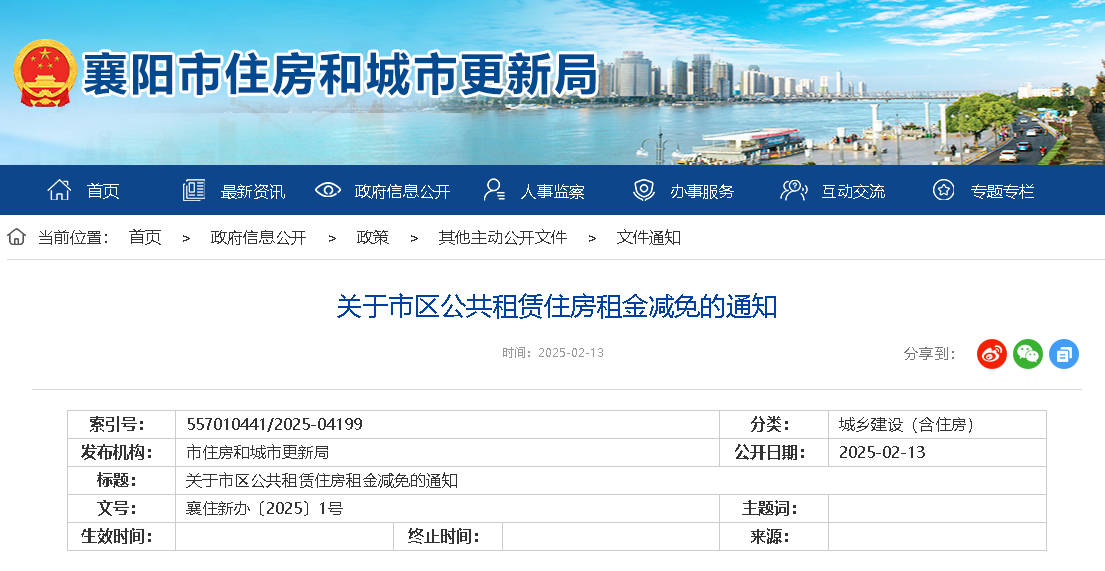Image resolution: width=1105 pixels, height=571 pixels.
Task: Click the home icon in navigation bar
Action: [x=59, y=190]
